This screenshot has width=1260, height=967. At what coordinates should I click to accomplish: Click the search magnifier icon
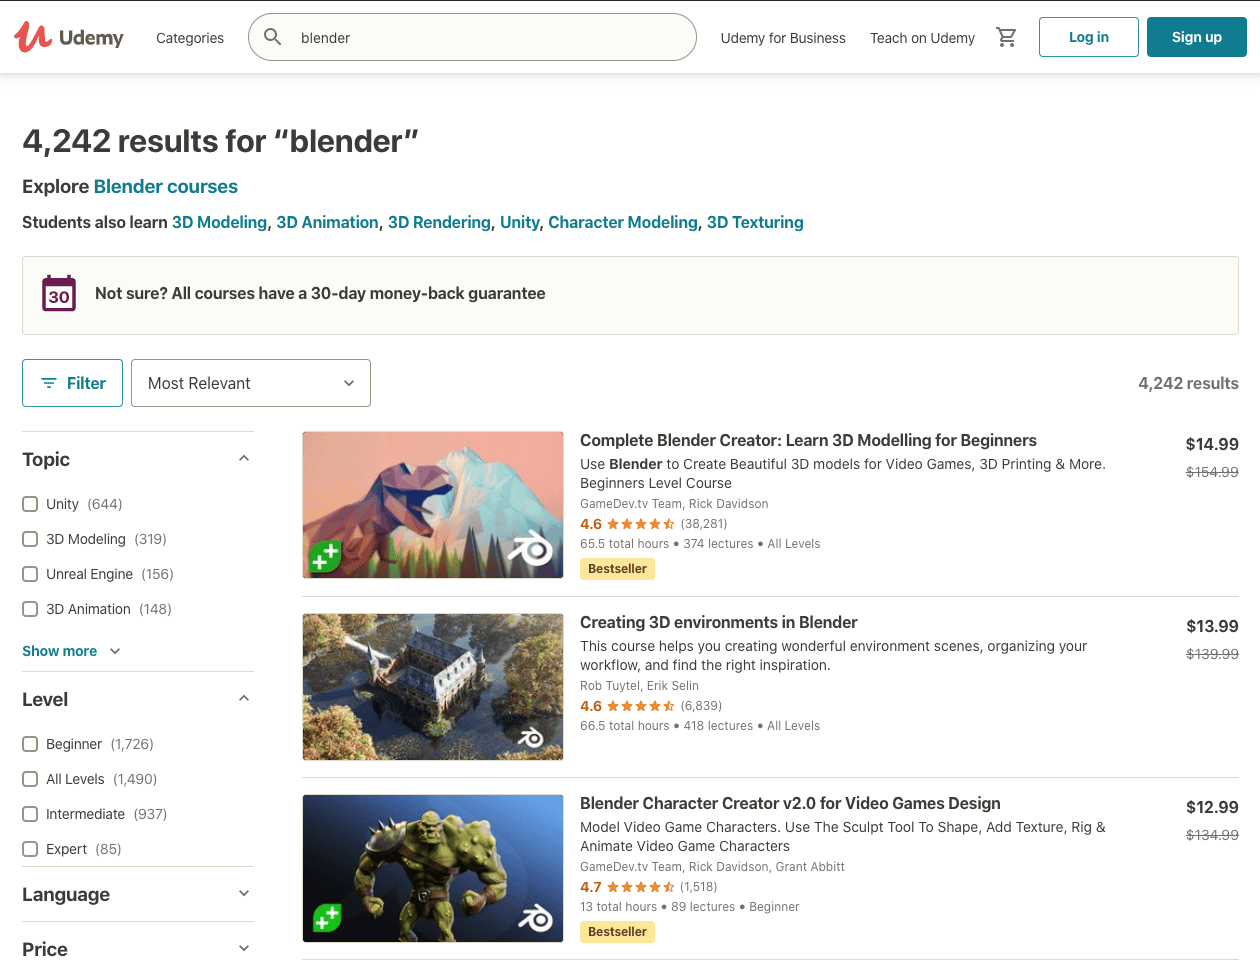tap(272, 36)
